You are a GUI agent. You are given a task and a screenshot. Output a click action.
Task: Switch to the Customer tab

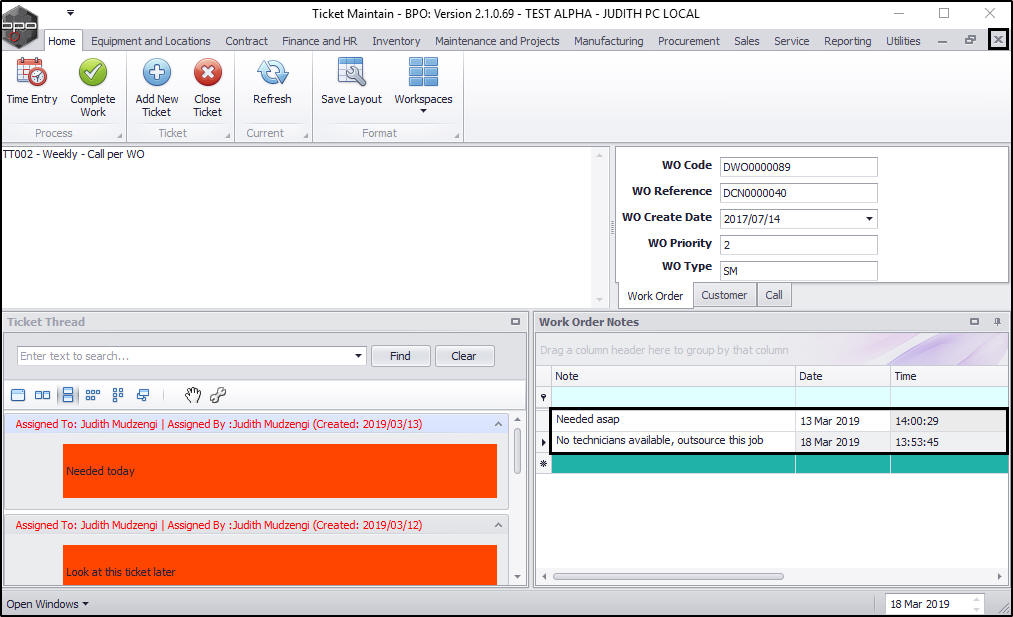(x=724, y=295)
